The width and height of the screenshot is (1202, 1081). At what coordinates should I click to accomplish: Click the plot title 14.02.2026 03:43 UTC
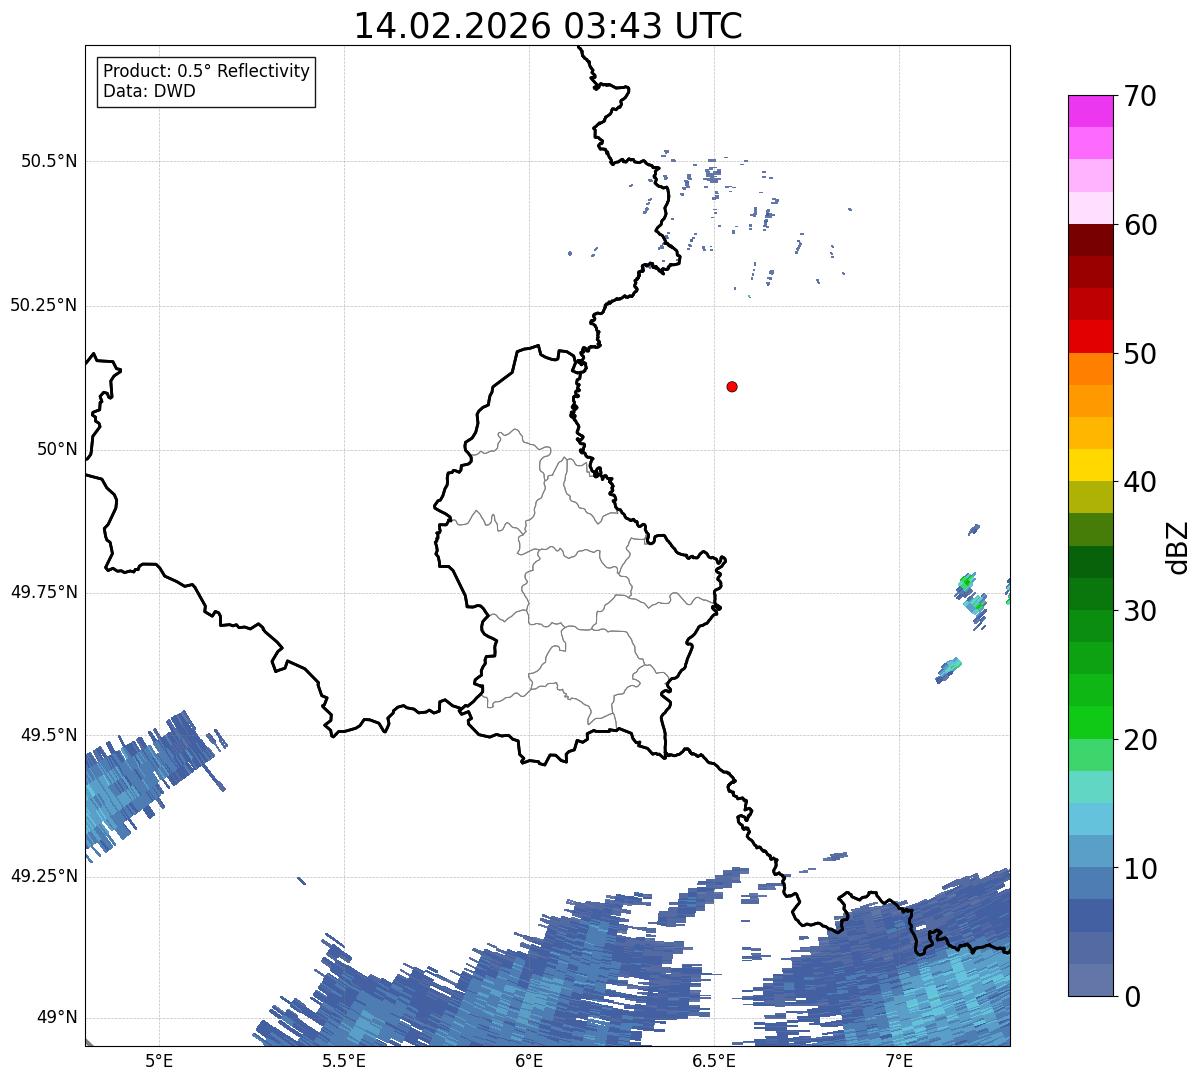[548, 26]
